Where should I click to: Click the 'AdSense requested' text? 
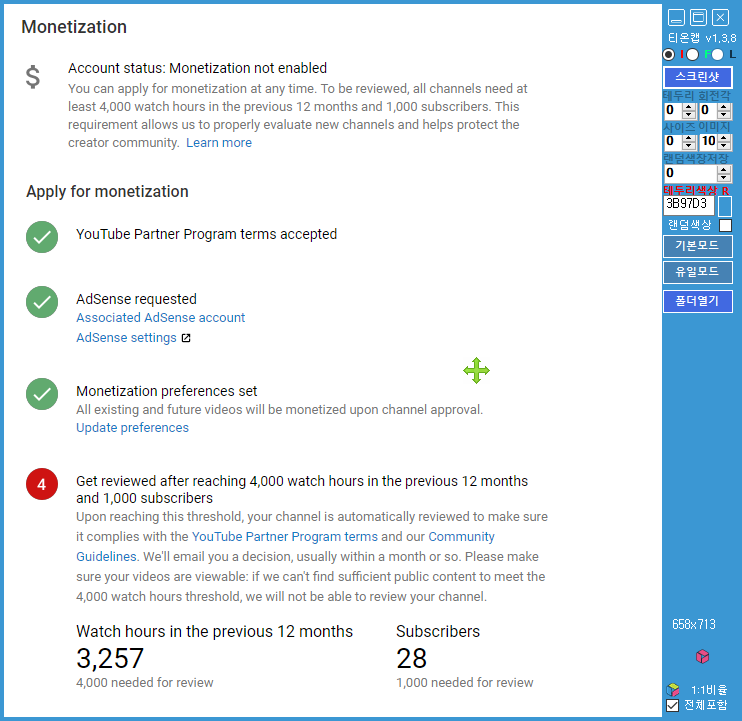click(136, 299)
